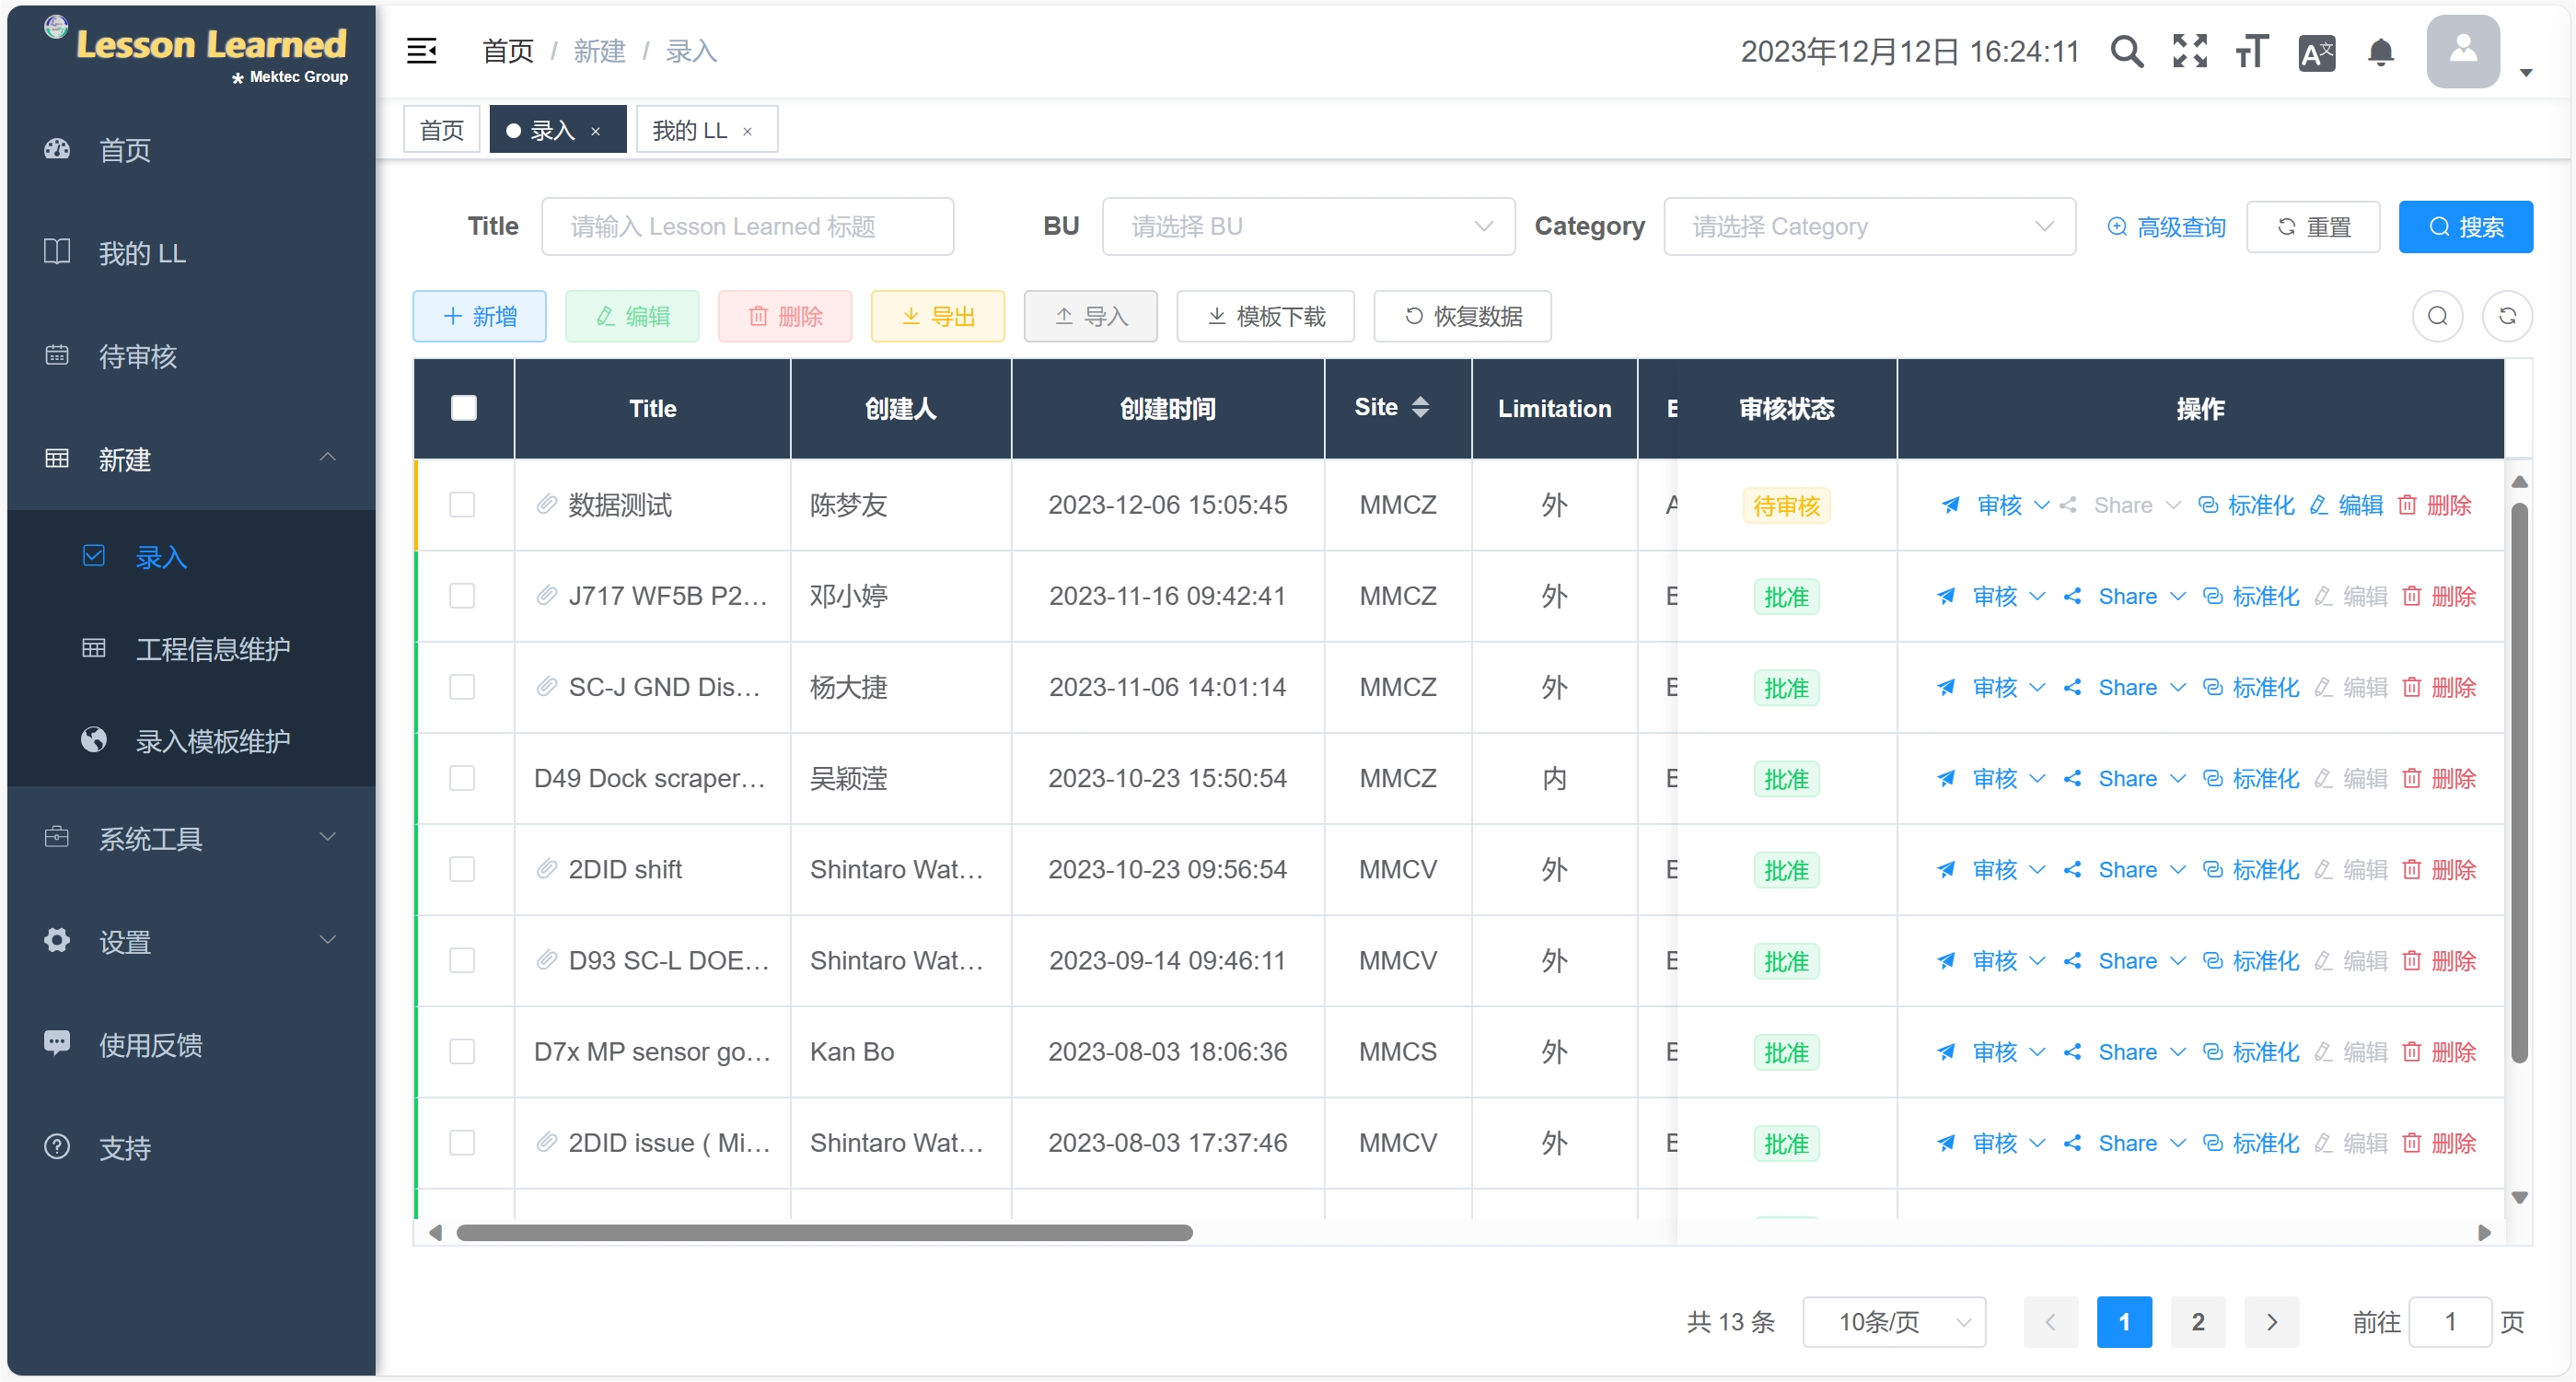Toggle the select-all checkbox in table header
This screenshot has height=1382, width=2576.
[463, 408]
